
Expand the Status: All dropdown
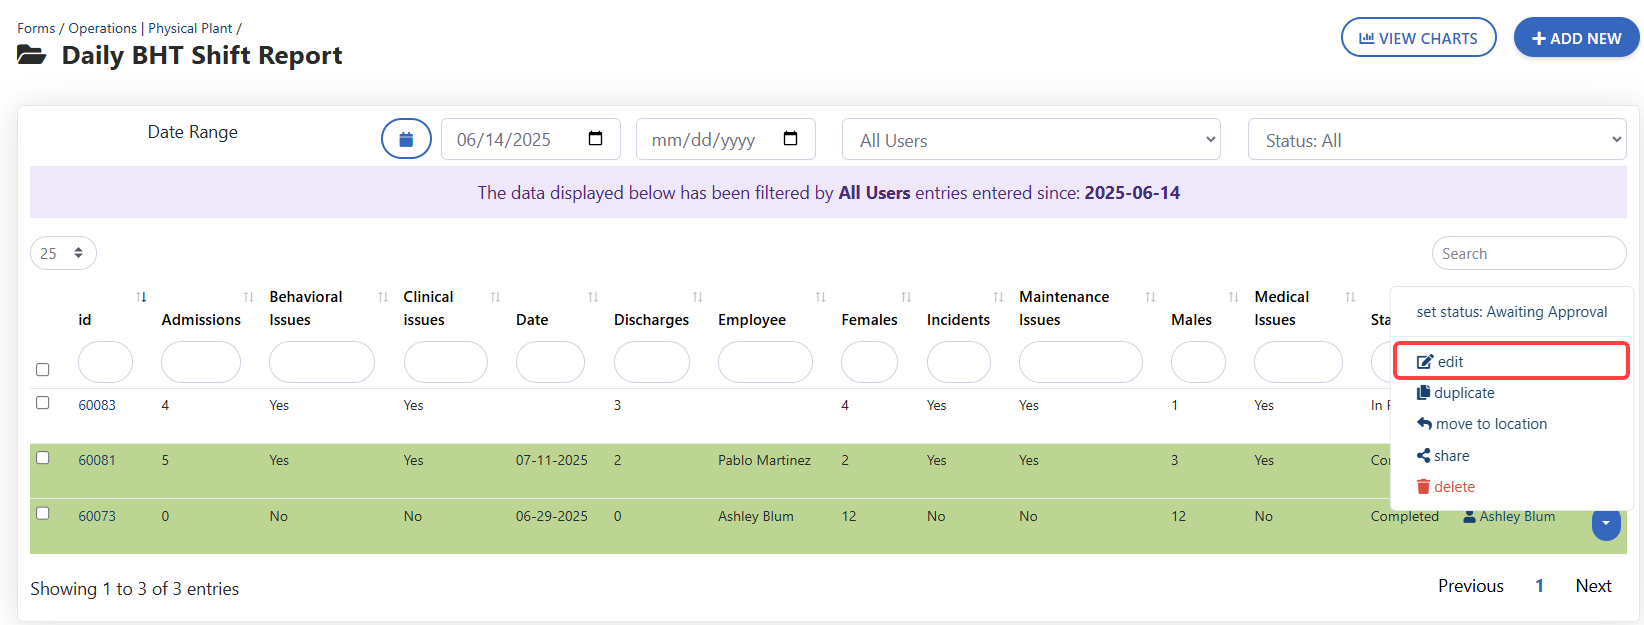[x=1436, y=140]
